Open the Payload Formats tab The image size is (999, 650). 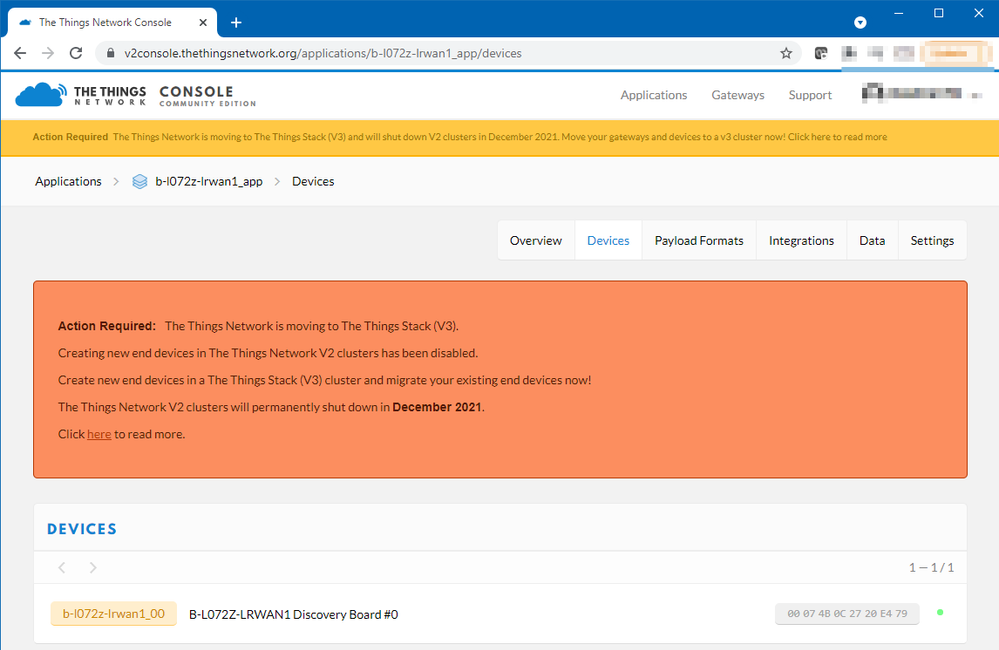pyautogui.click(x=699, y=240)
